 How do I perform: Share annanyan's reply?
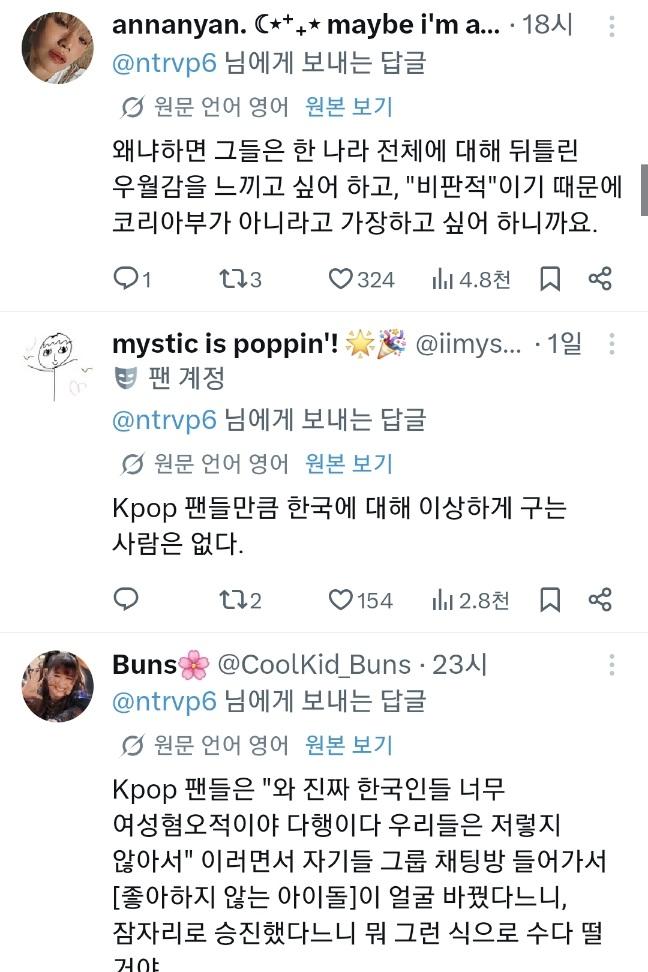(600, 278)
